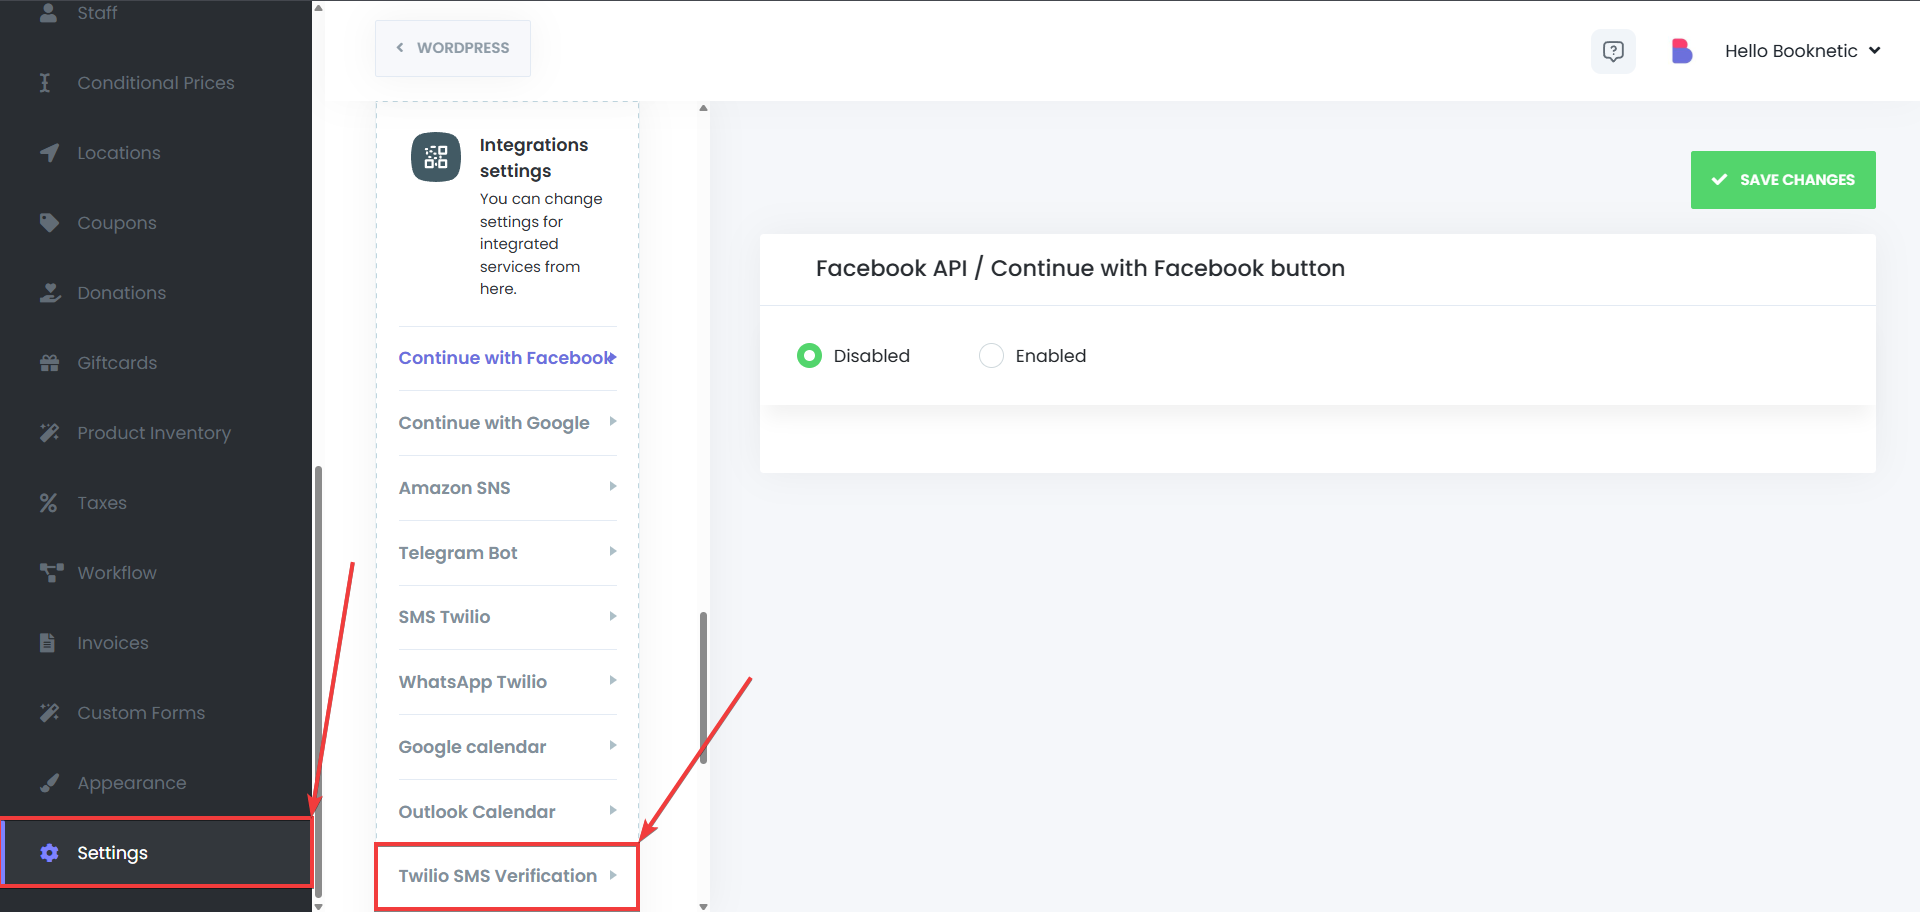
Task: Click the Taxes percent icon
Action: click(x=48, y=503)
